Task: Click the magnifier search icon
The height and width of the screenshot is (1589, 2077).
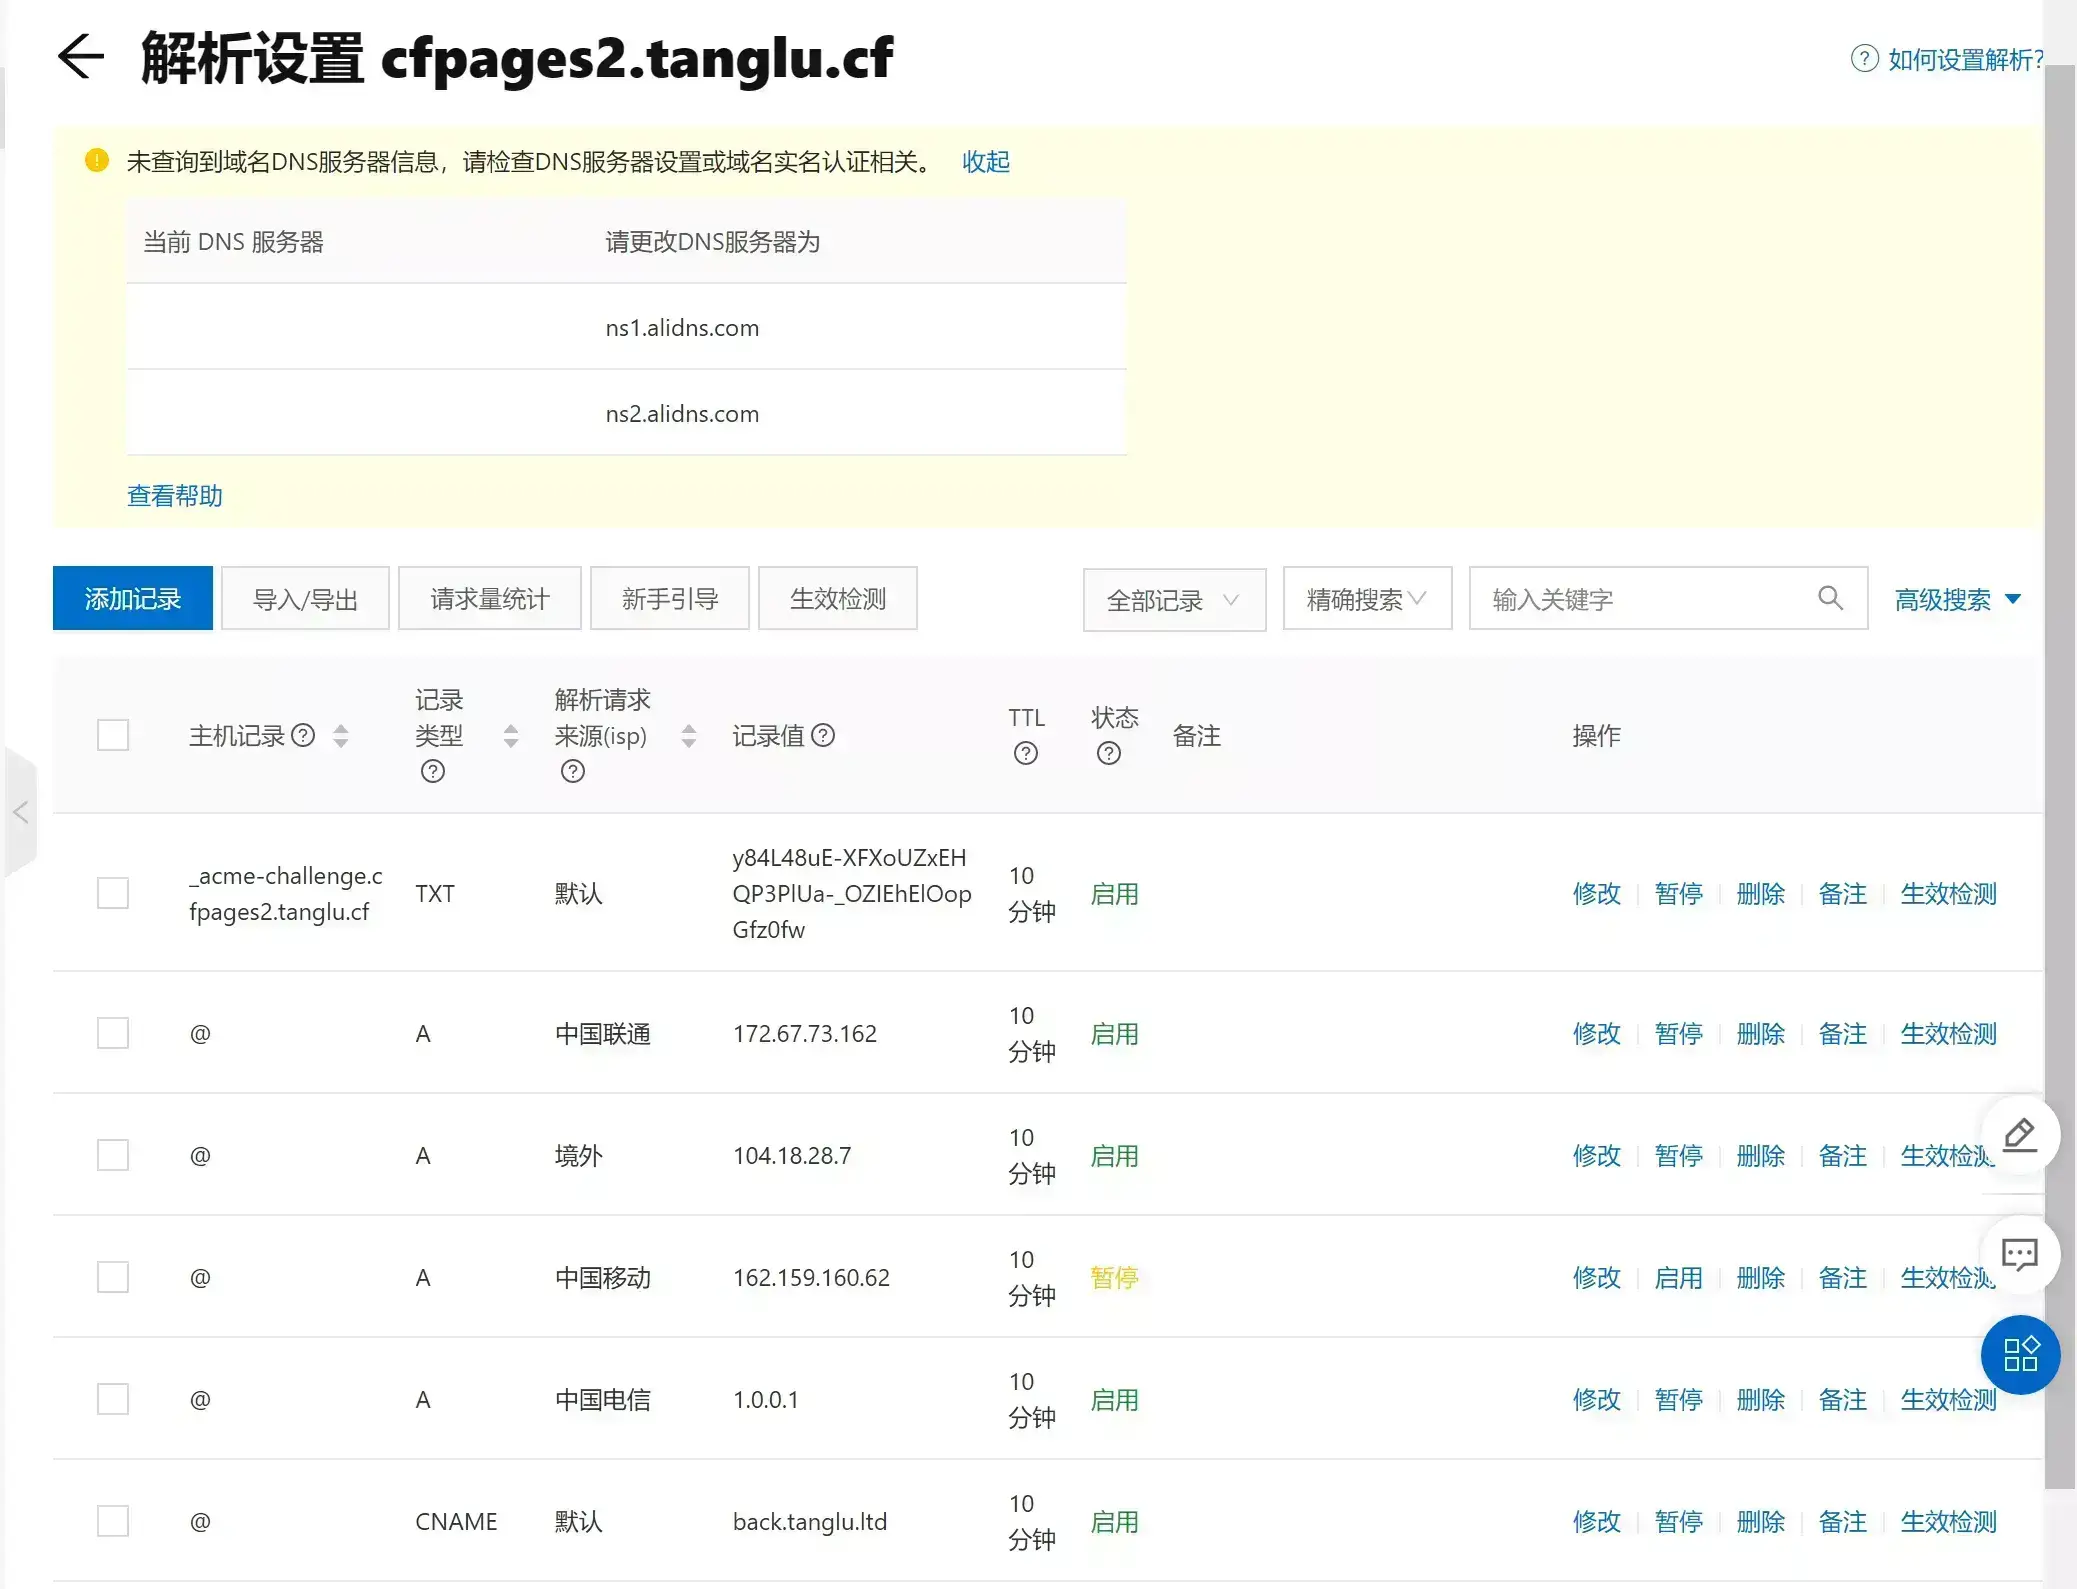Action: coord(1830,598)
